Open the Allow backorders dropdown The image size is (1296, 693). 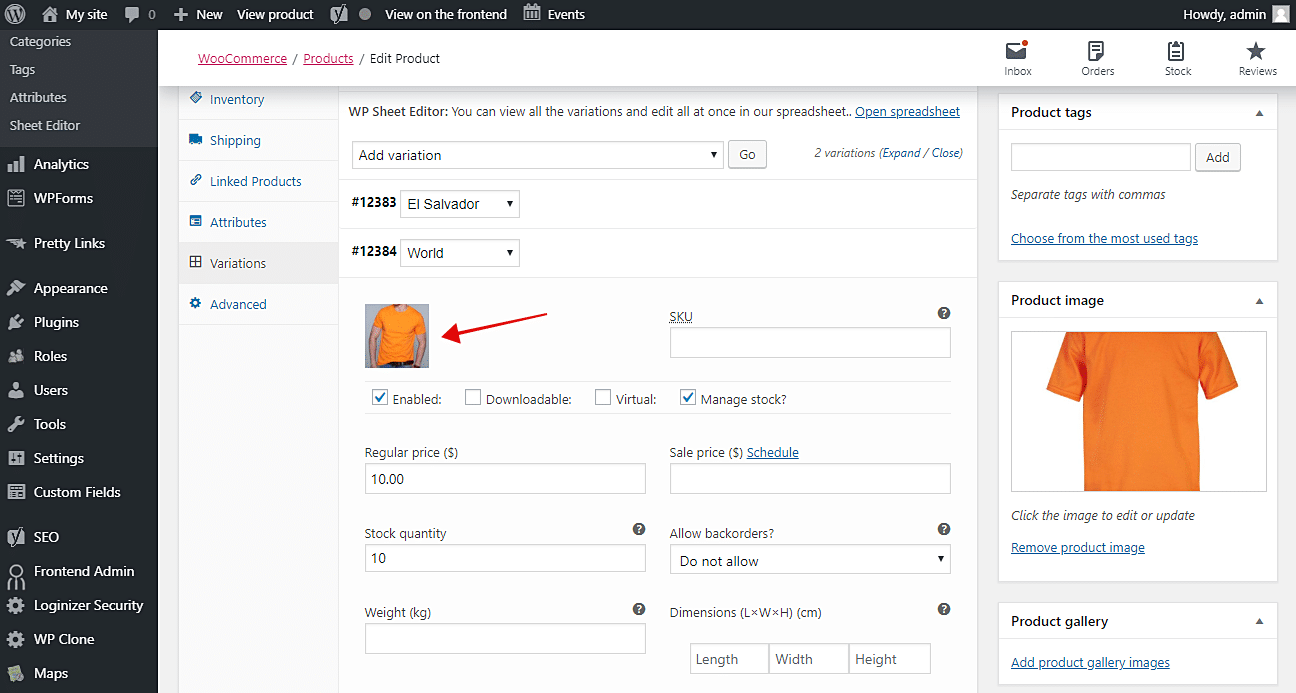[x=810, y=560]
